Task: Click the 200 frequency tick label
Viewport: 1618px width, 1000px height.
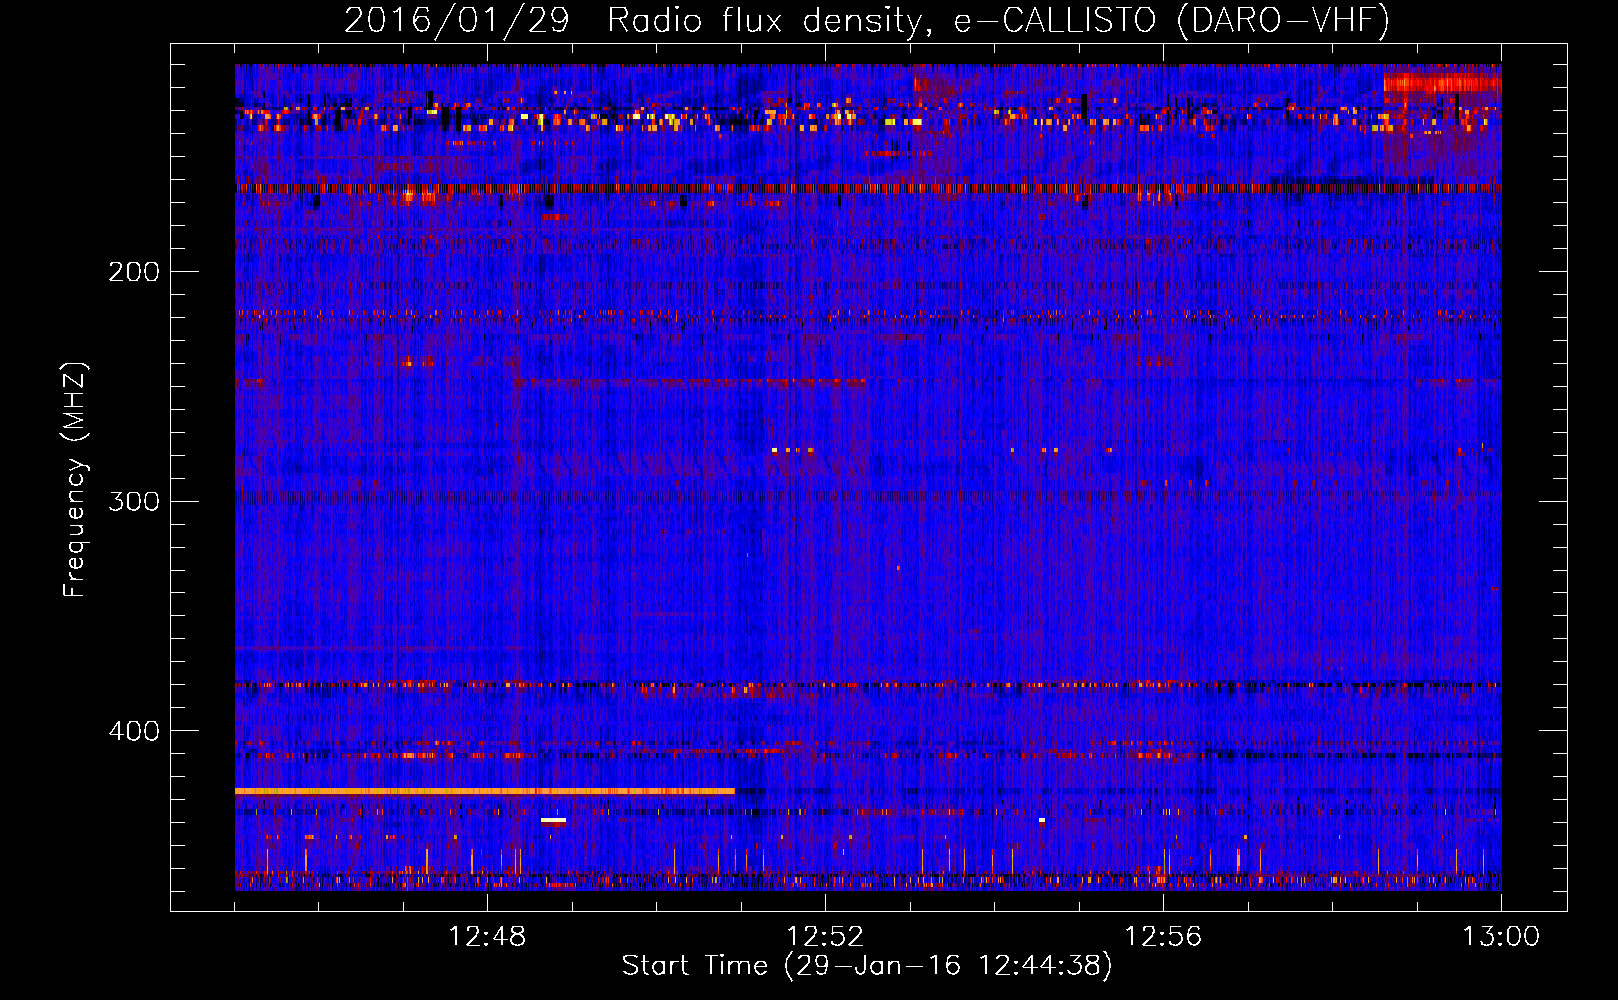Action: [134, 272]
